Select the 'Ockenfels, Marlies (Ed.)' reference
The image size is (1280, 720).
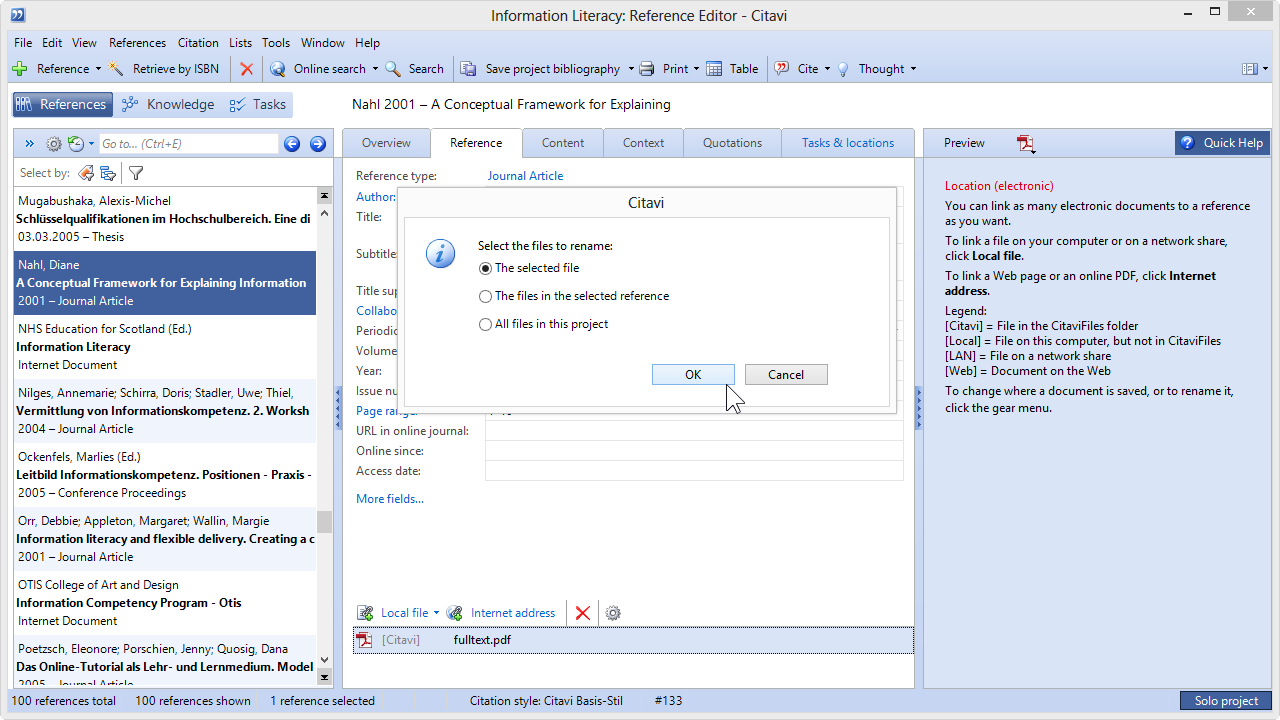click(165, 475)
